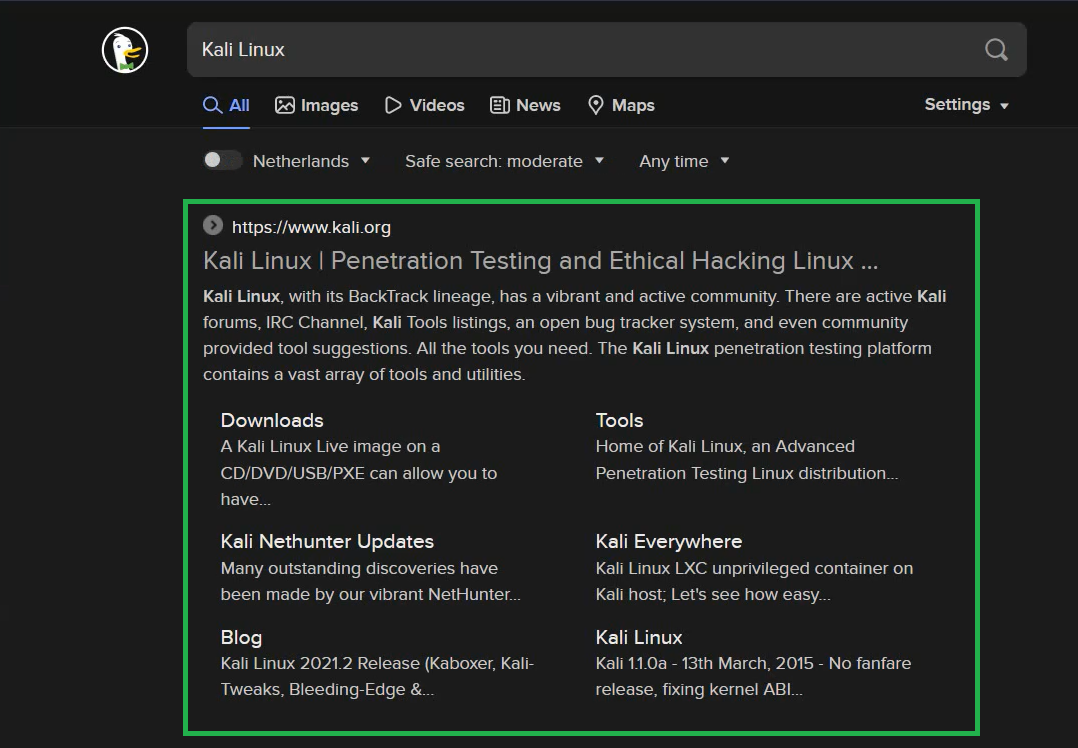Click the Downloads sitelink
The image size is (1078, 748).
[x=271, y=420]
